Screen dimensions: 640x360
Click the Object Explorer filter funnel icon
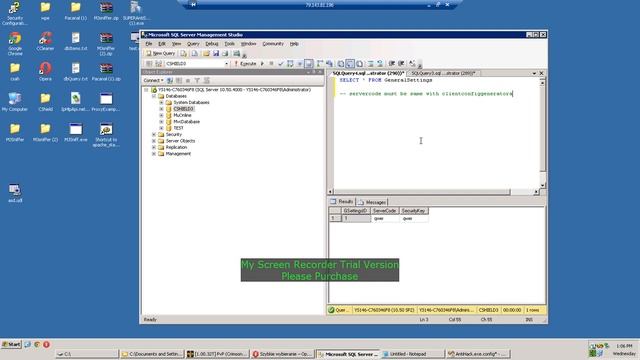point(197,80)
